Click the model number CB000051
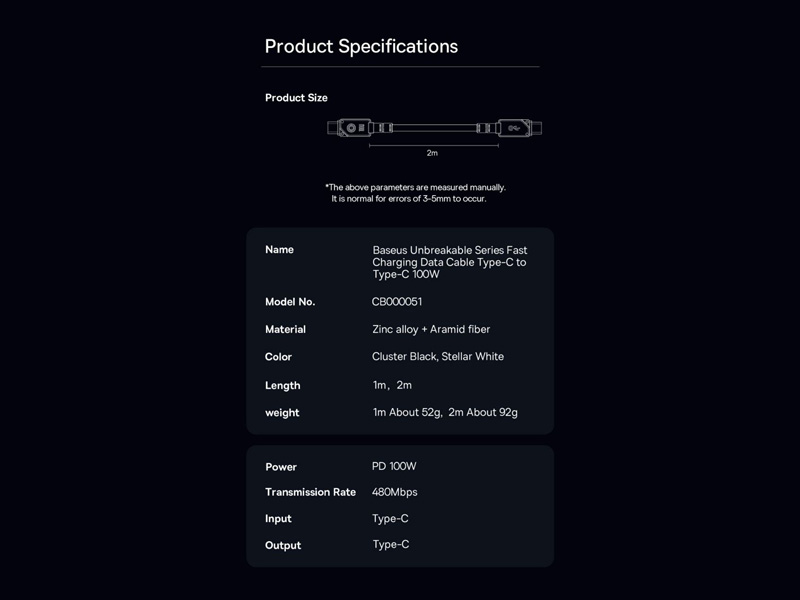The height and width of the screenshot is (600, 800). coord(397,302)
